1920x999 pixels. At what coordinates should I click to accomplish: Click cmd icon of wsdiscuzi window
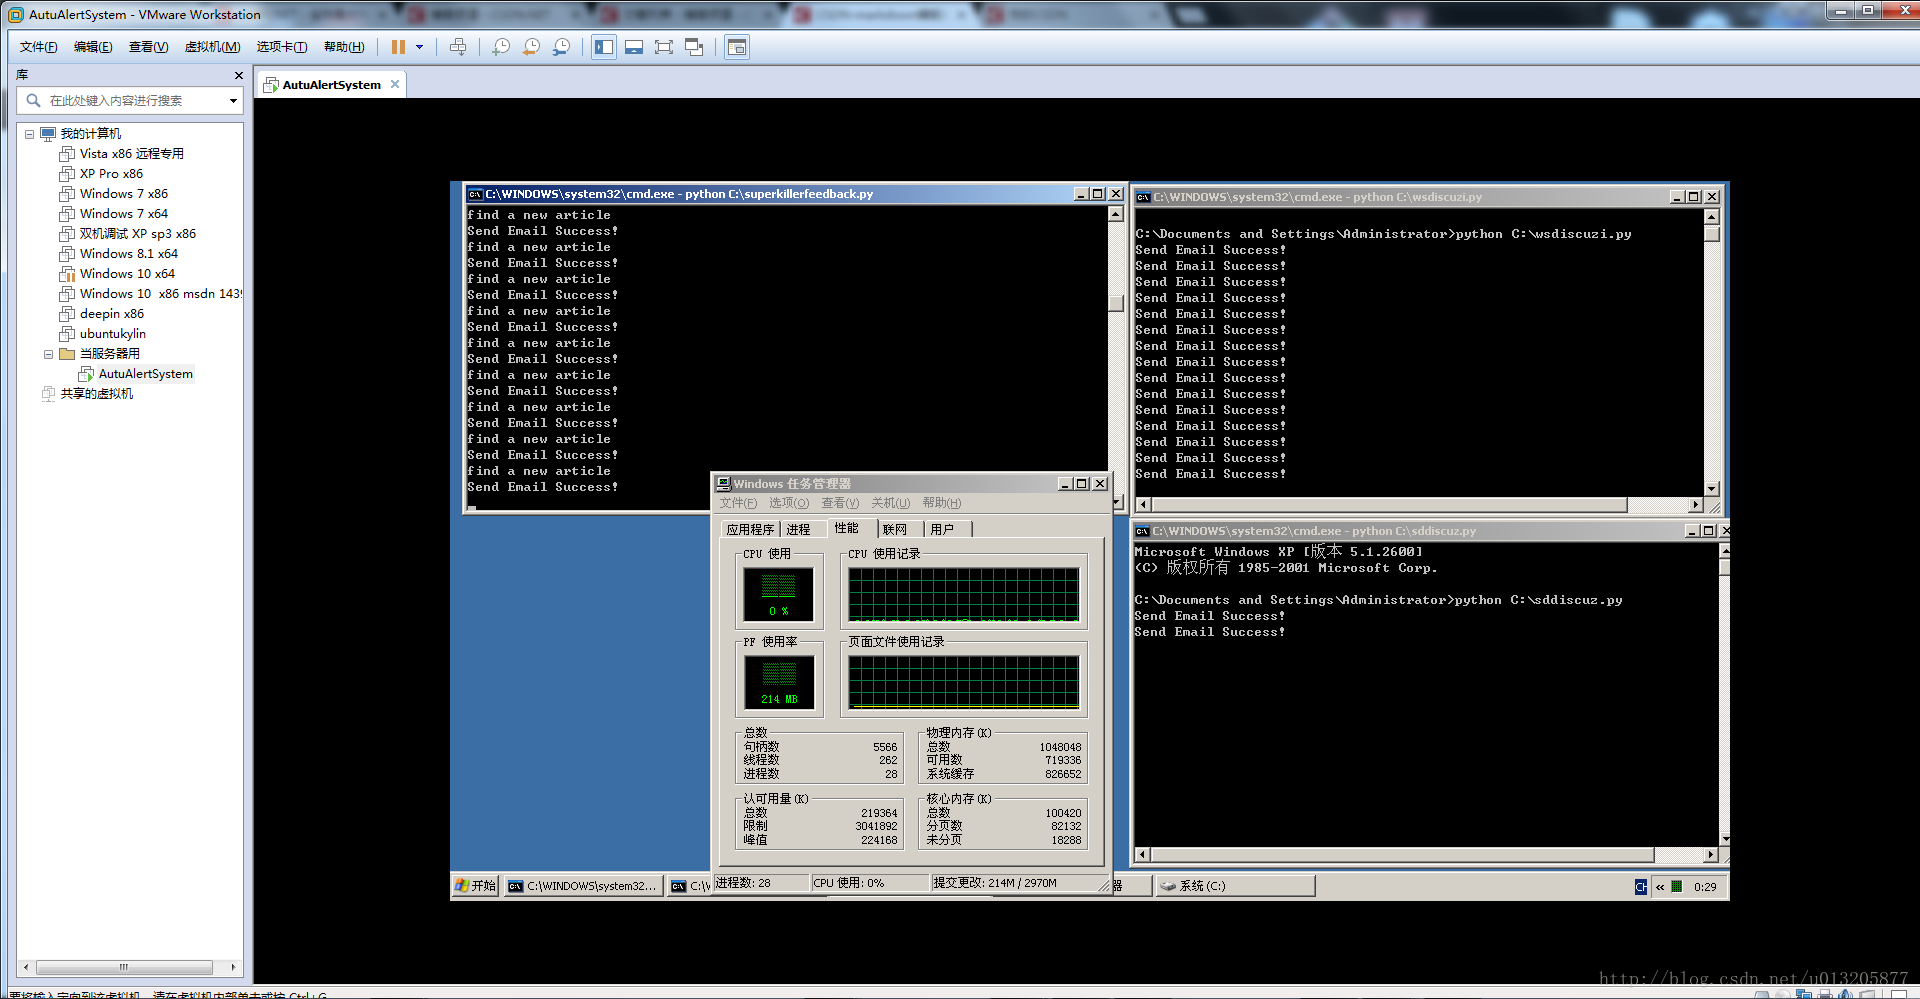(x=1142, y=197)
